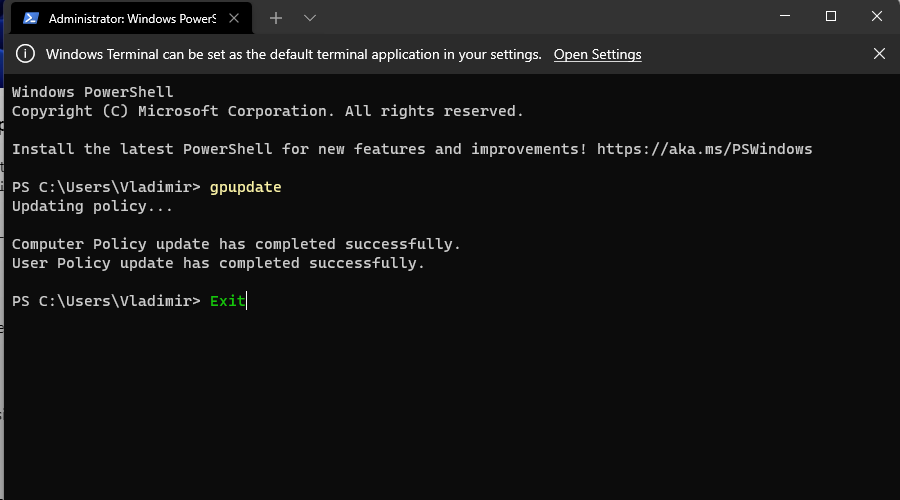900x500 pixels.
Task: Click the PowerShell icon in the tab
Action: pos(30,18)
